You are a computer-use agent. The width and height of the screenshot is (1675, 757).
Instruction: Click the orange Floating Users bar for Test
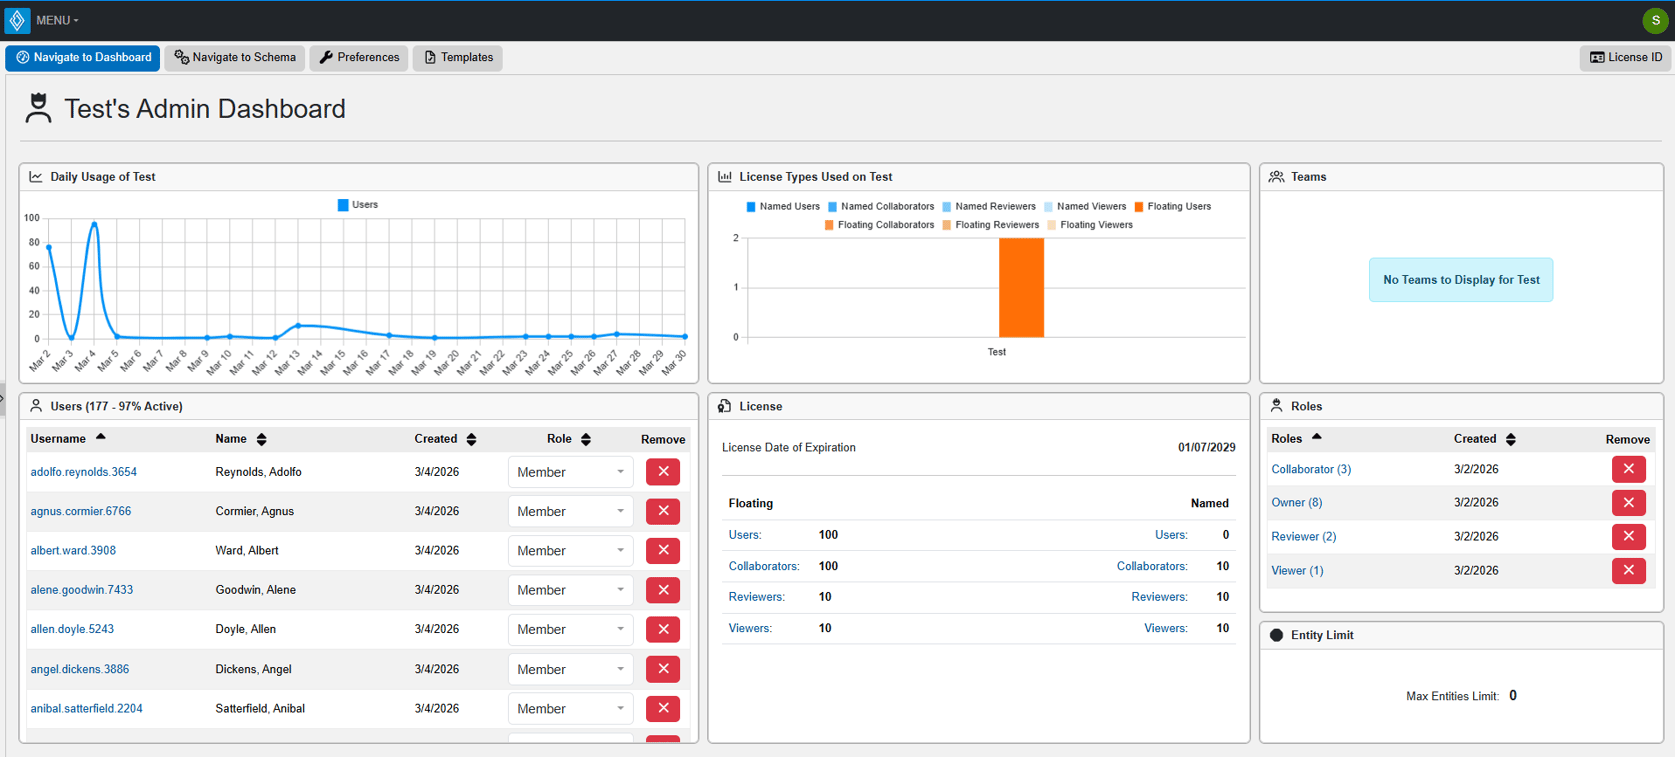(1021, 288)
